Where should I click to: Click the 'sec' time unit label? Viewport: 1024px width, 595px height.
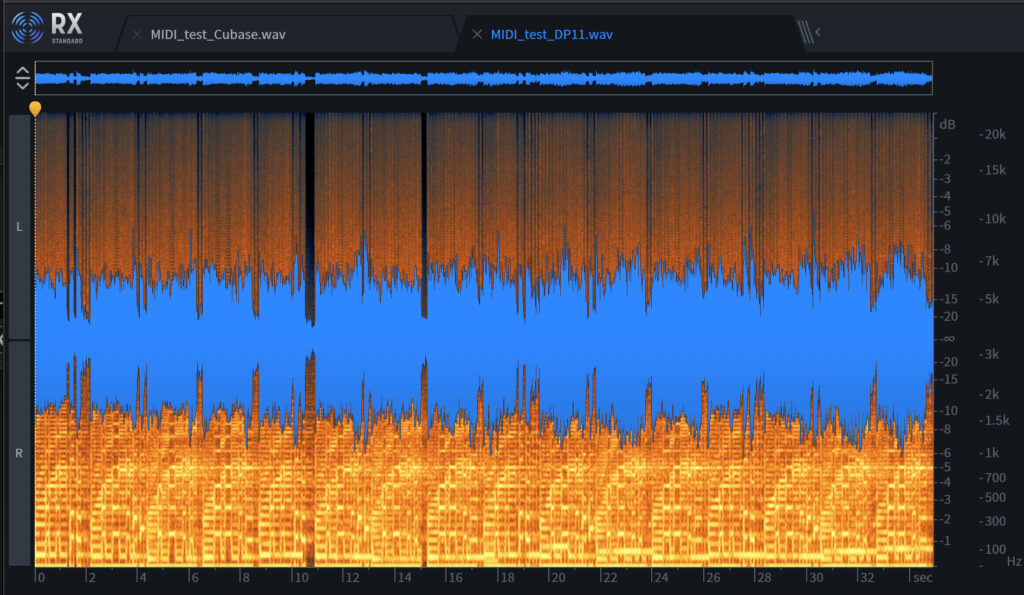click(x=921, y=578)
